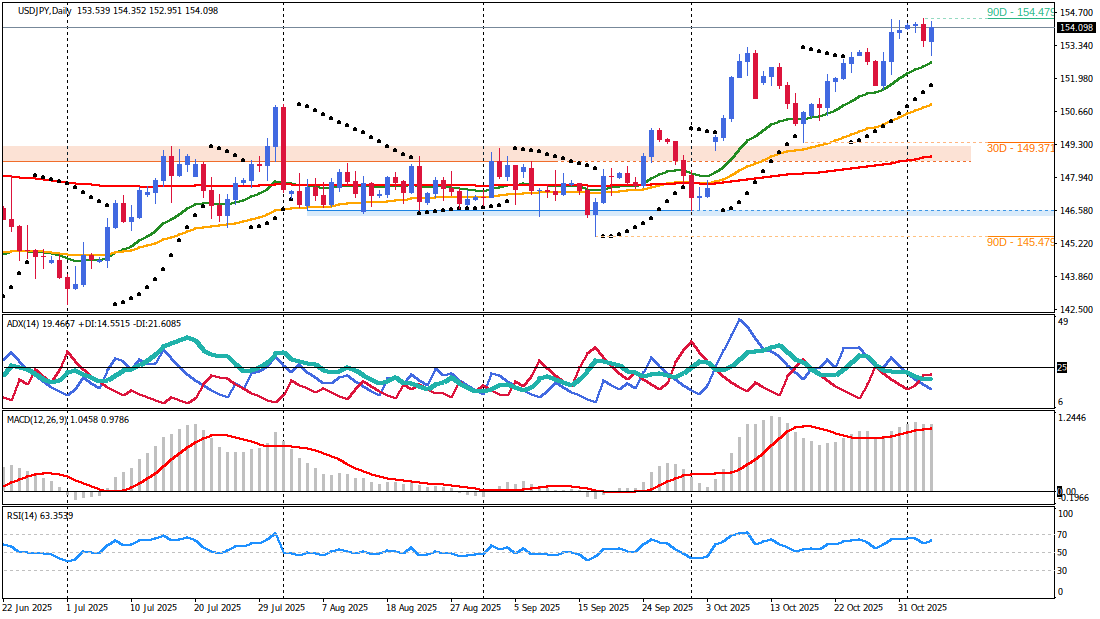This screenshot has width=1100, height=619.
Task: Click the RSI scale value 100
Action: (1065, 514)
